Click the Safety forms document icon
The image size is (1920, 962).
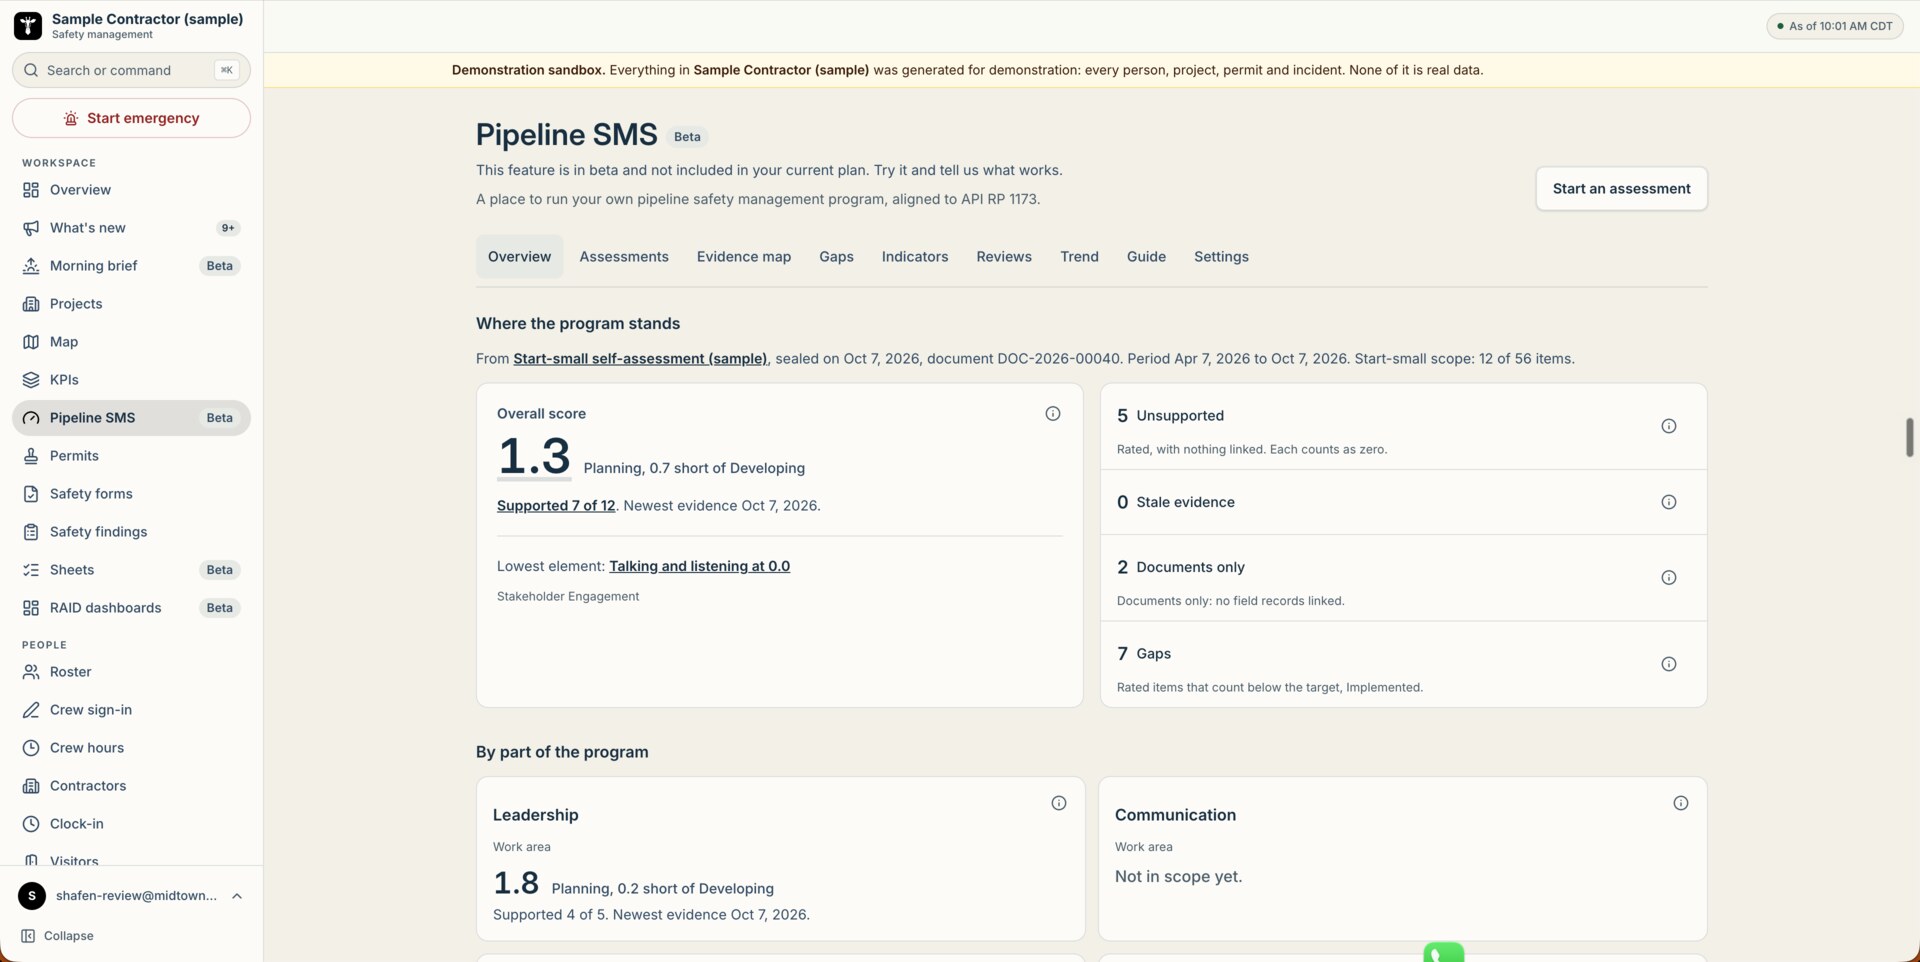[x=31, y=494]
